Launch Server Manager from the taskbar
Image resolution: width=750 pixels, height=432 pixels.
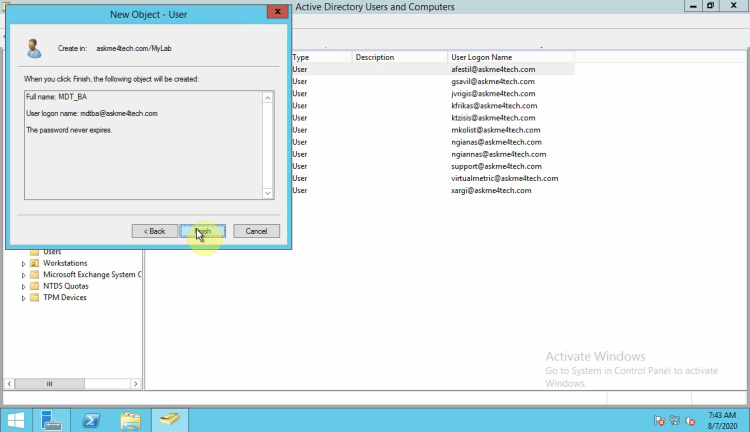tap(52, 419)
